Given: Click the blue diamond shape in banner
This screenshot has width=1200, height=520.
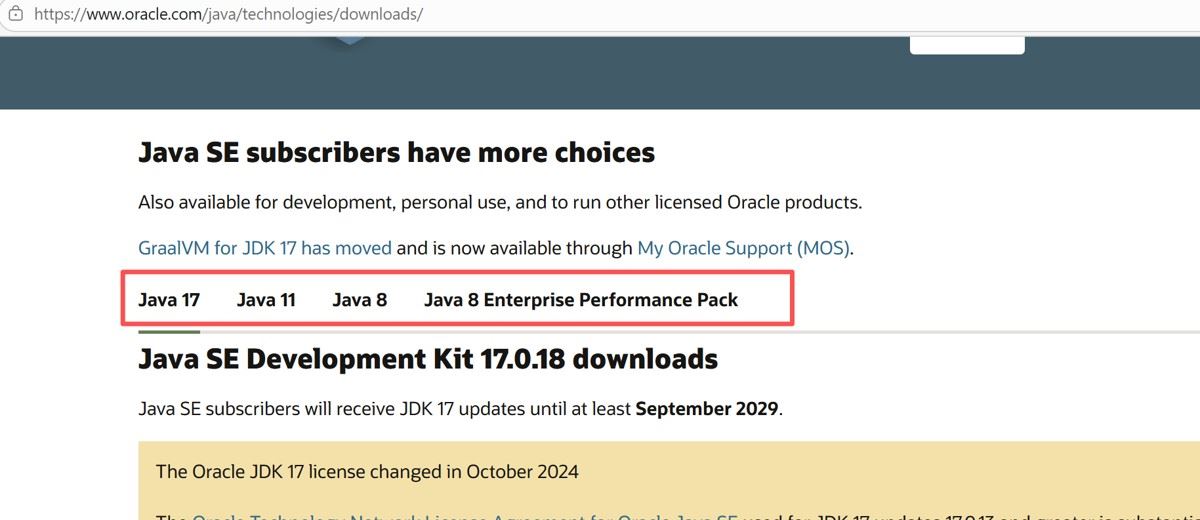Looking at the screenshot, I should (349, 40).
